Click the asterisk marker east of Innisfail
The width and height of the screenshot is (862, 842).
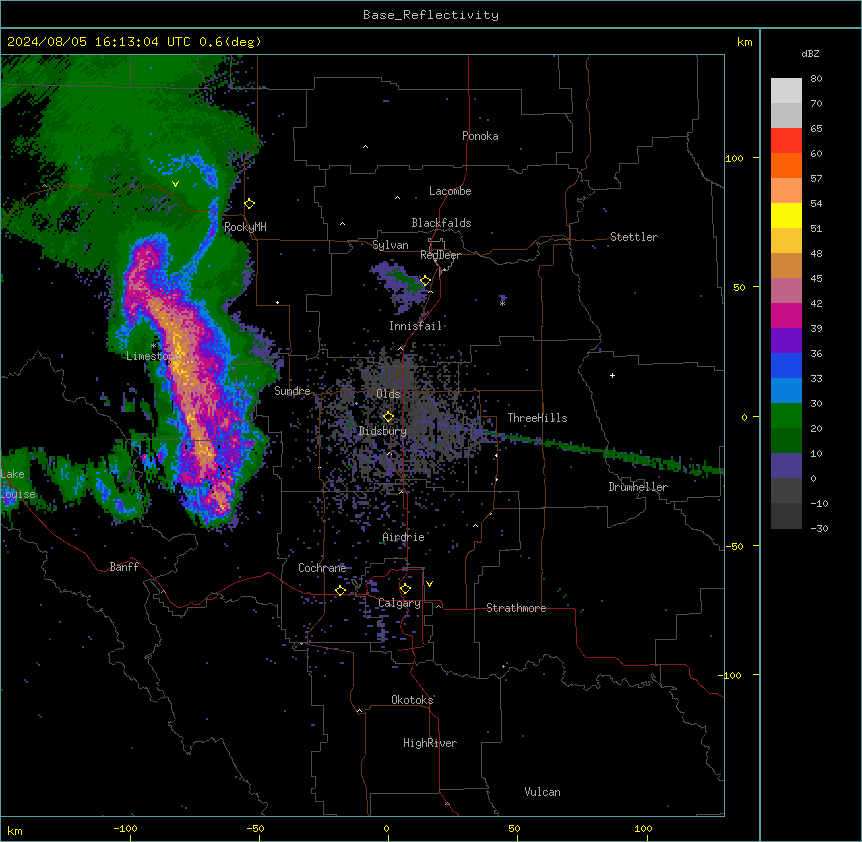coord(502,303)
